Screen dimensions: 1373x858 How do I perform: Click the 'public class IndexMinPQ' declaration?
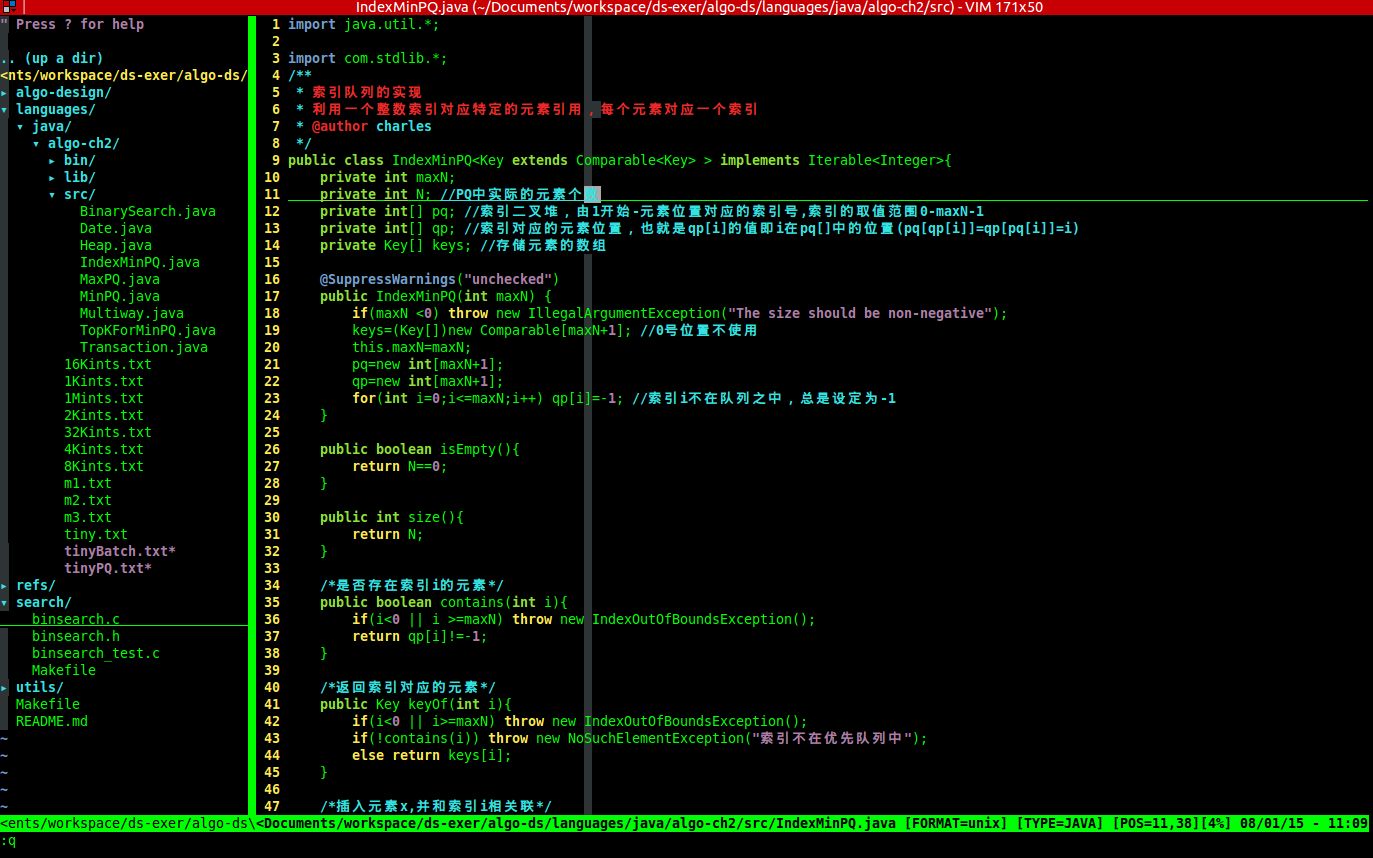(x=620, y=161)
